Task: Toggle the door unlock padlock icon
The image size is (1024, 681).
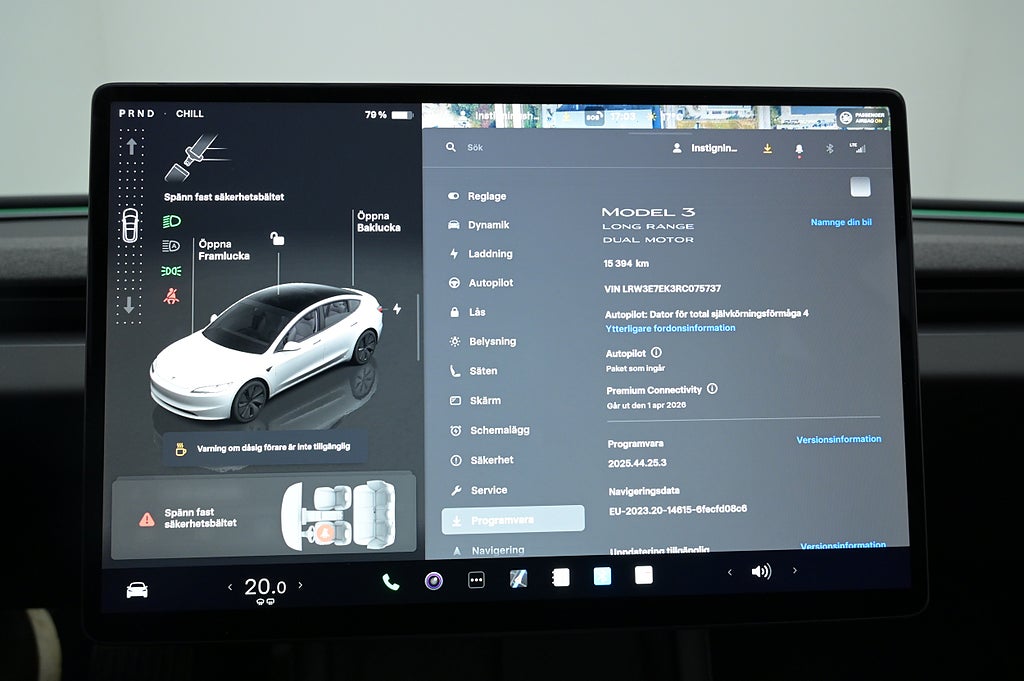Action: pos(277,238)
